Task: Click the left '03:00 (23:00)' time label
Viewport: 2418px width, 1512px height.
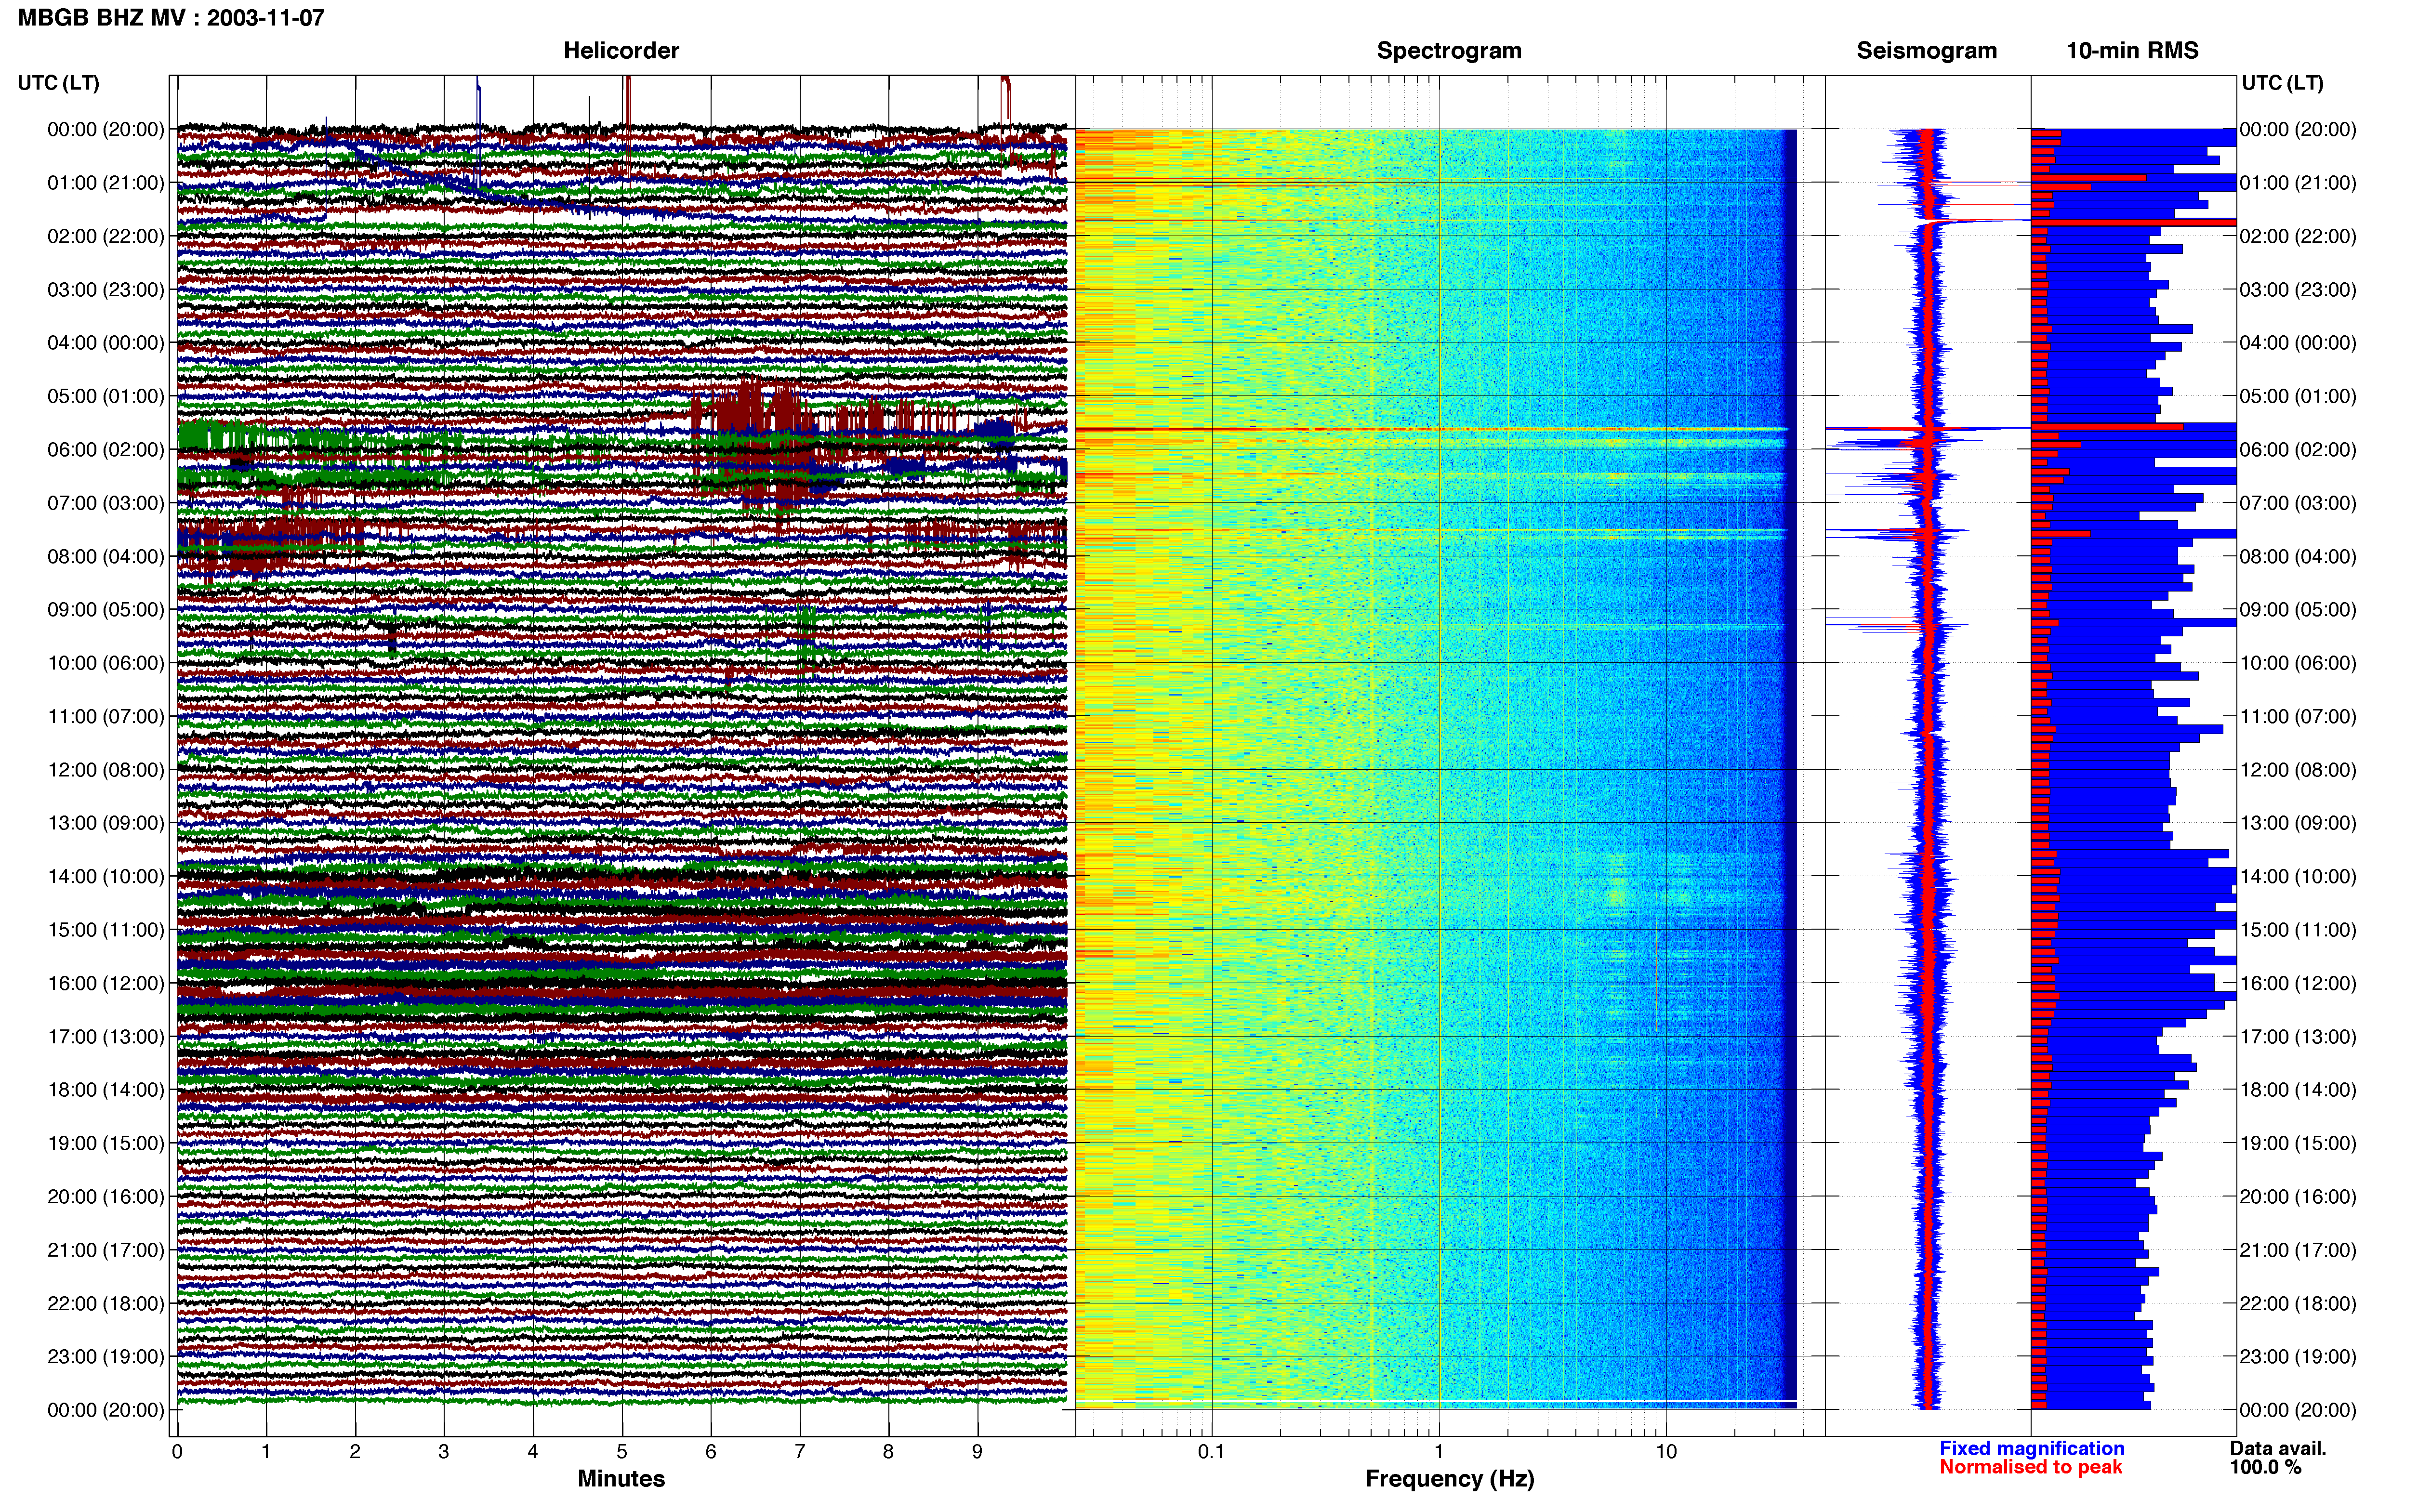Action: [106, 290]
